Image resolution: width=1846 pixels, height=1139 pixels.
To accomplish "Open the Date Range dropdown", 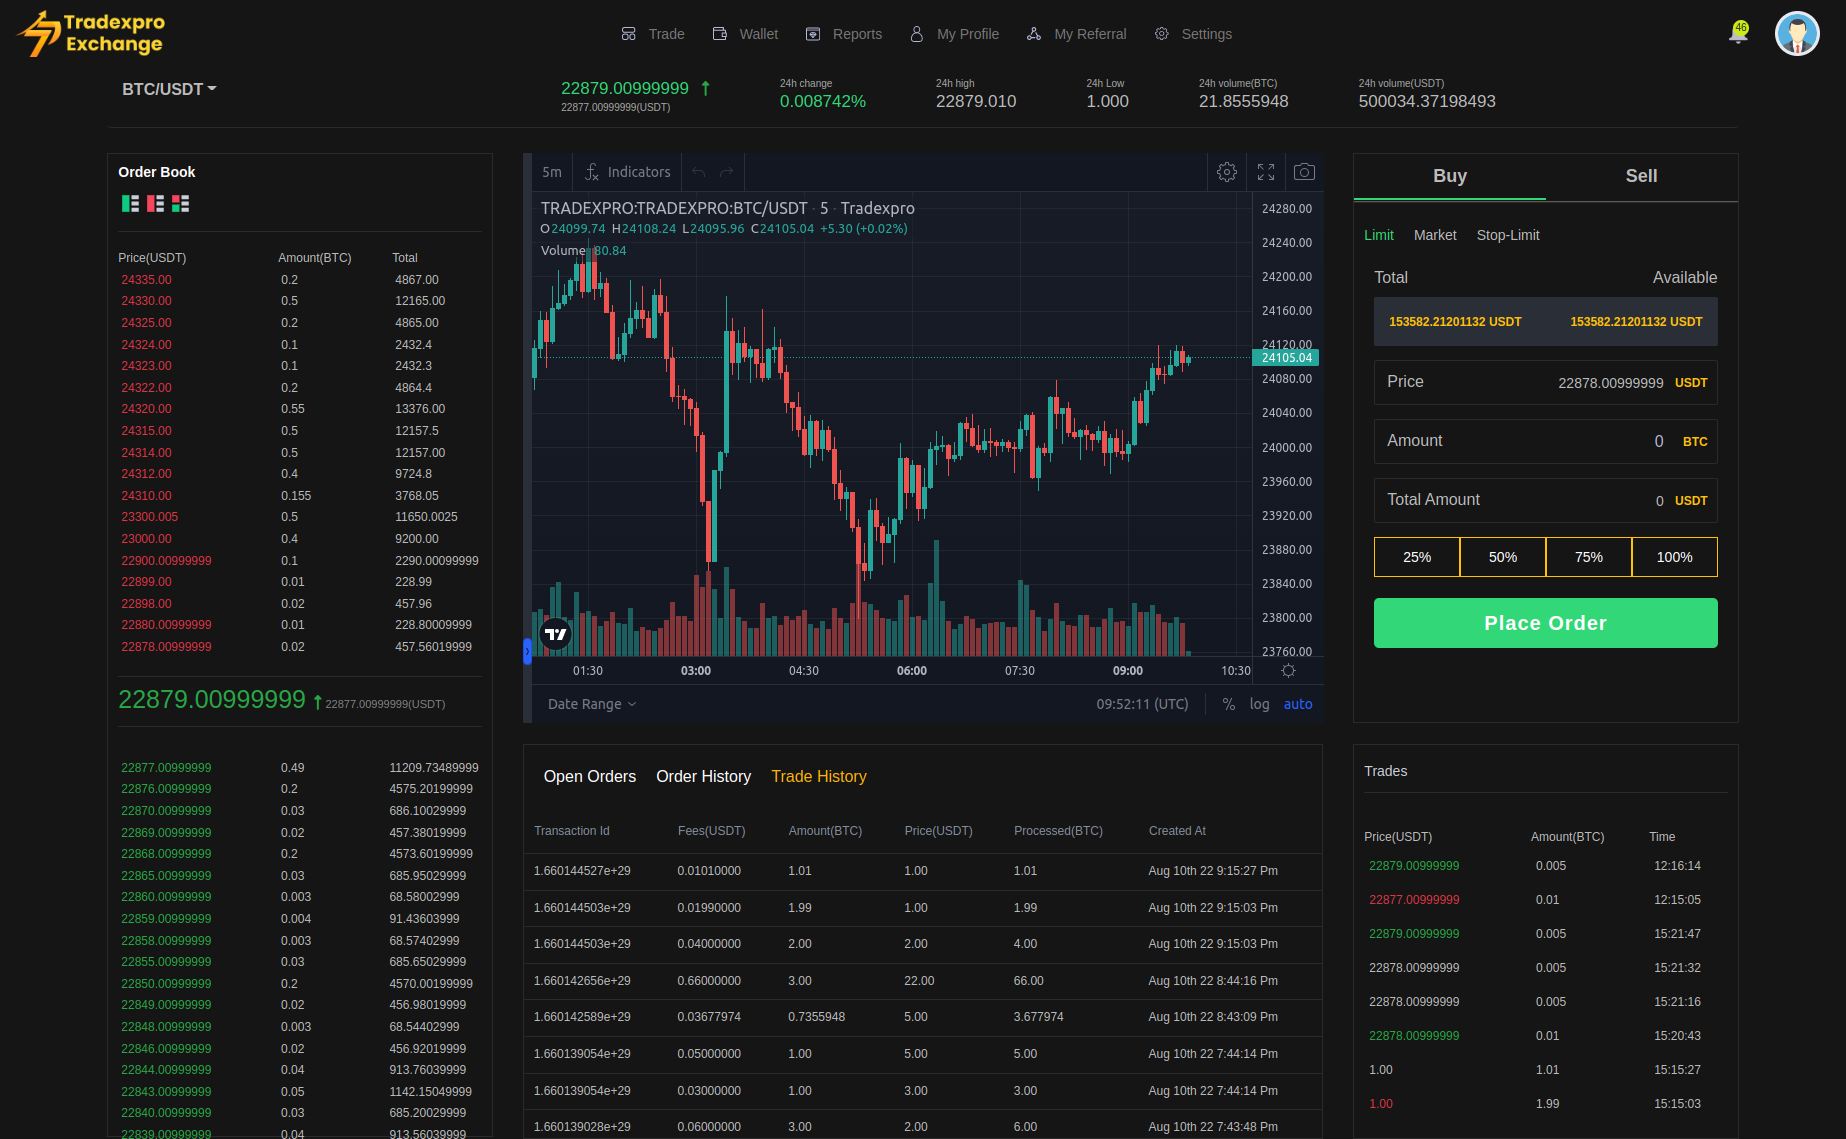I will [x=592, y=704].
